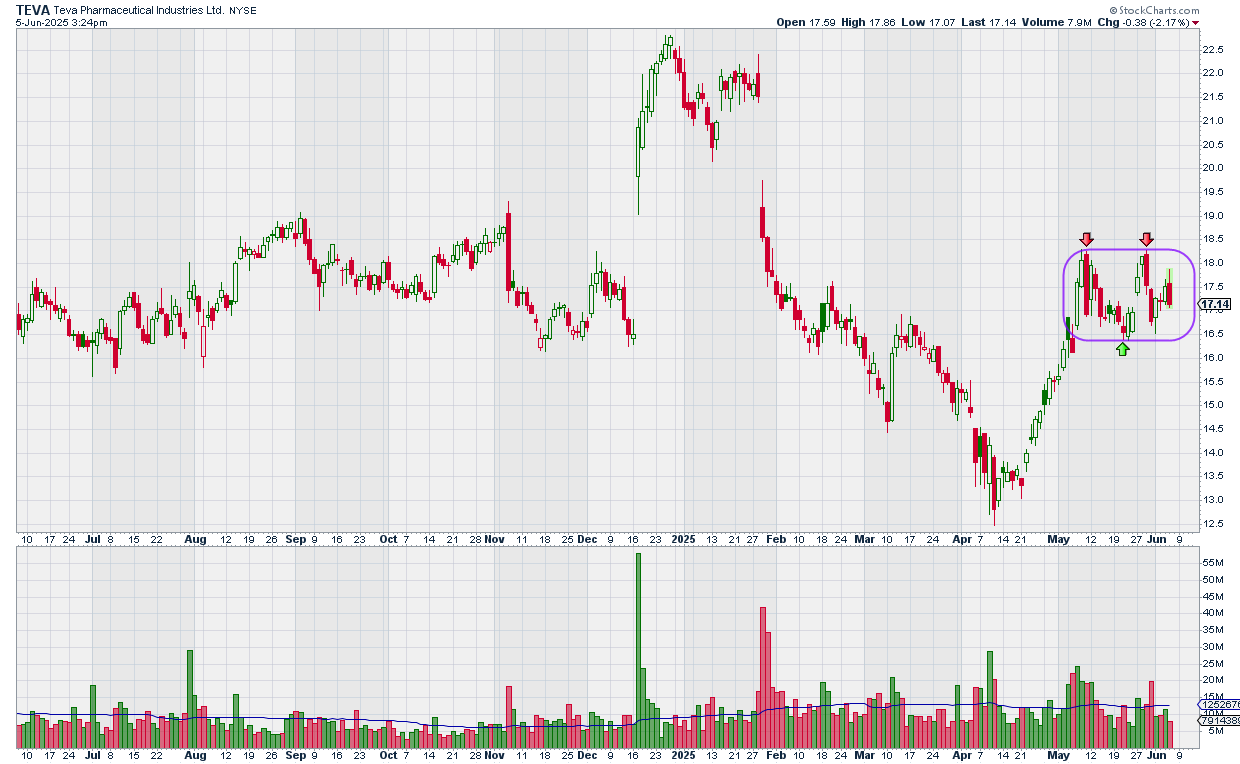Click the 30M volume axis label

[x=1212, y=647]
